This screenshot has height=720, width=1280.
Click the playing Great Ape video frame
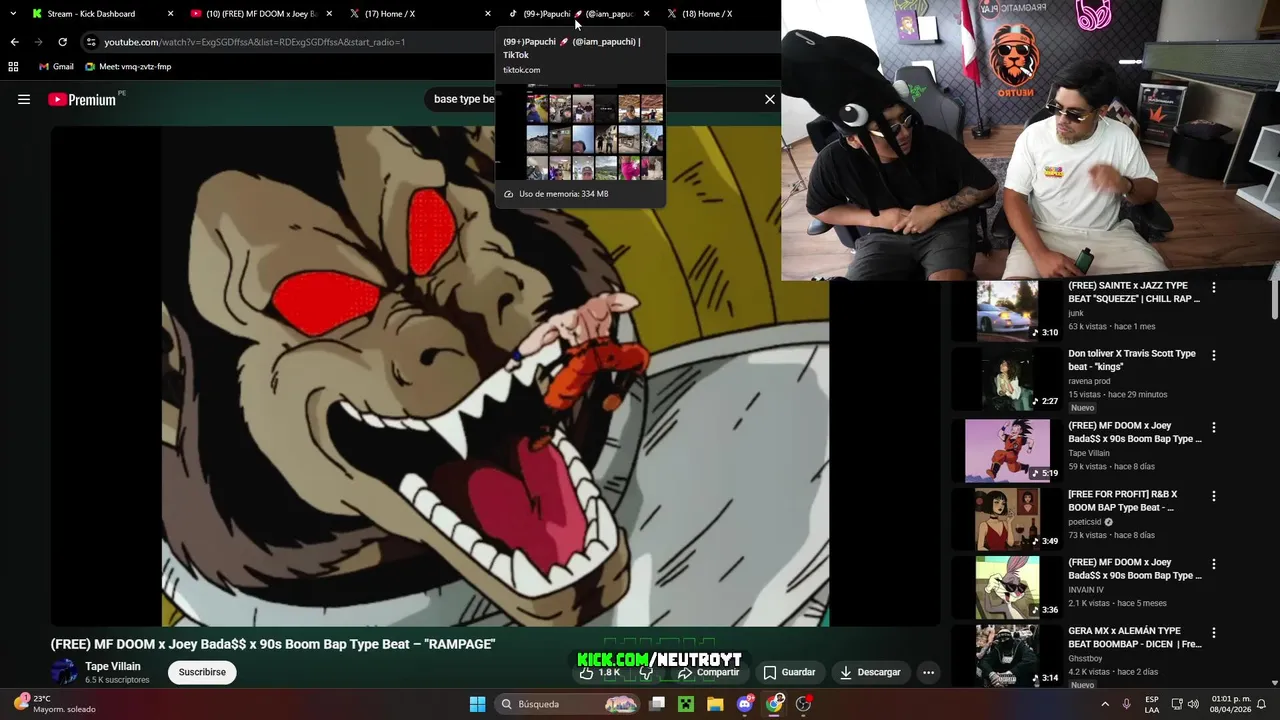(495, 376)
